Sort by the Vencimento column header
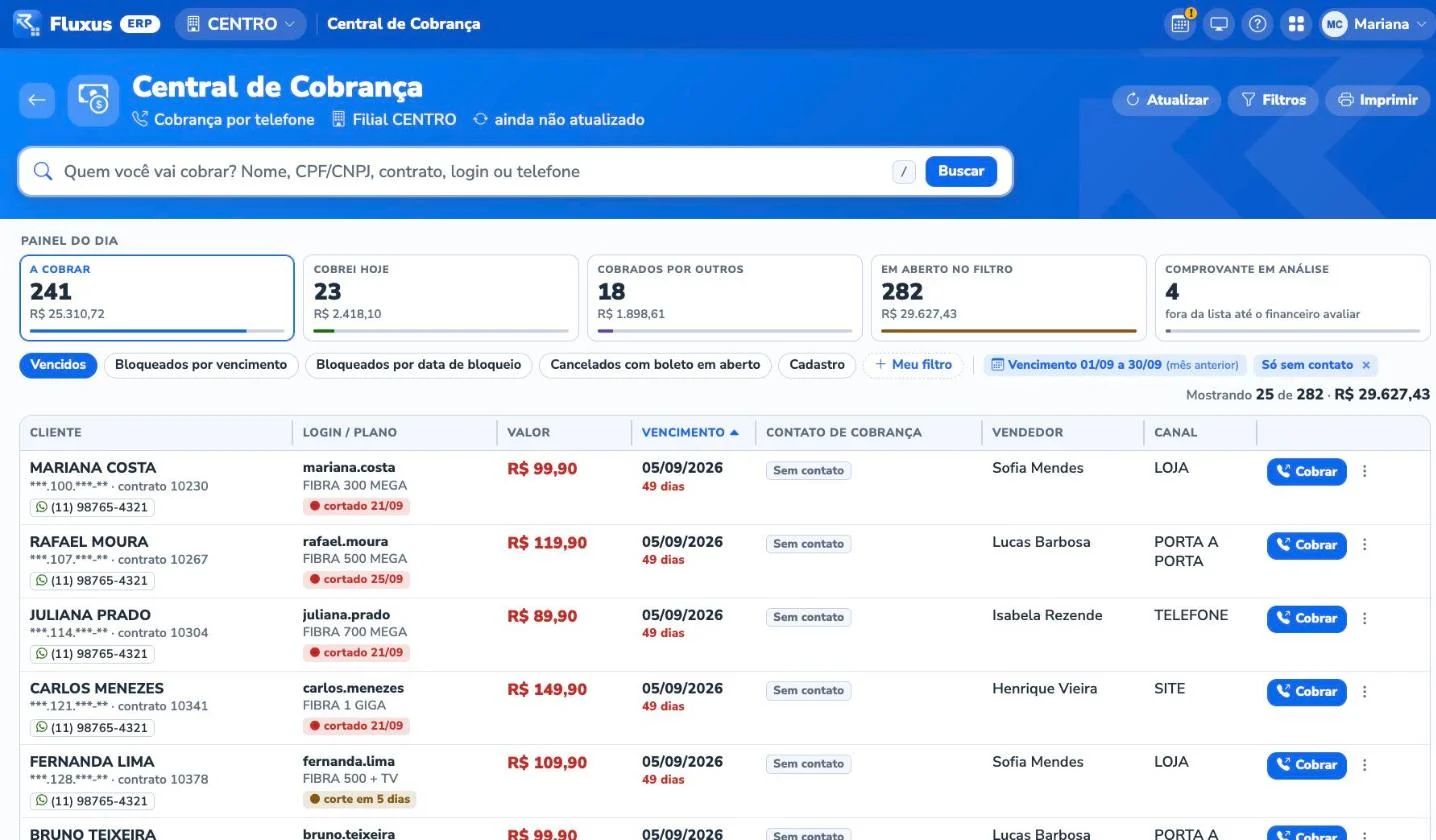The image size is (1436, 840). [x=690, y=433]
